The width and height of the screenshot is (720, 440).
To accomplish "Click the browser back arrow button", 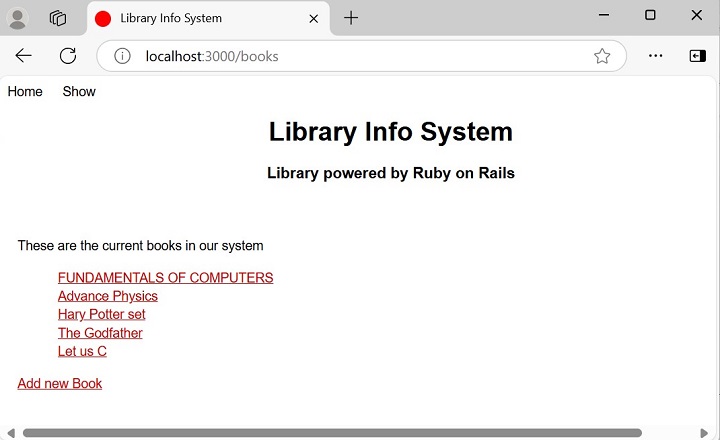I will (24, 56).
